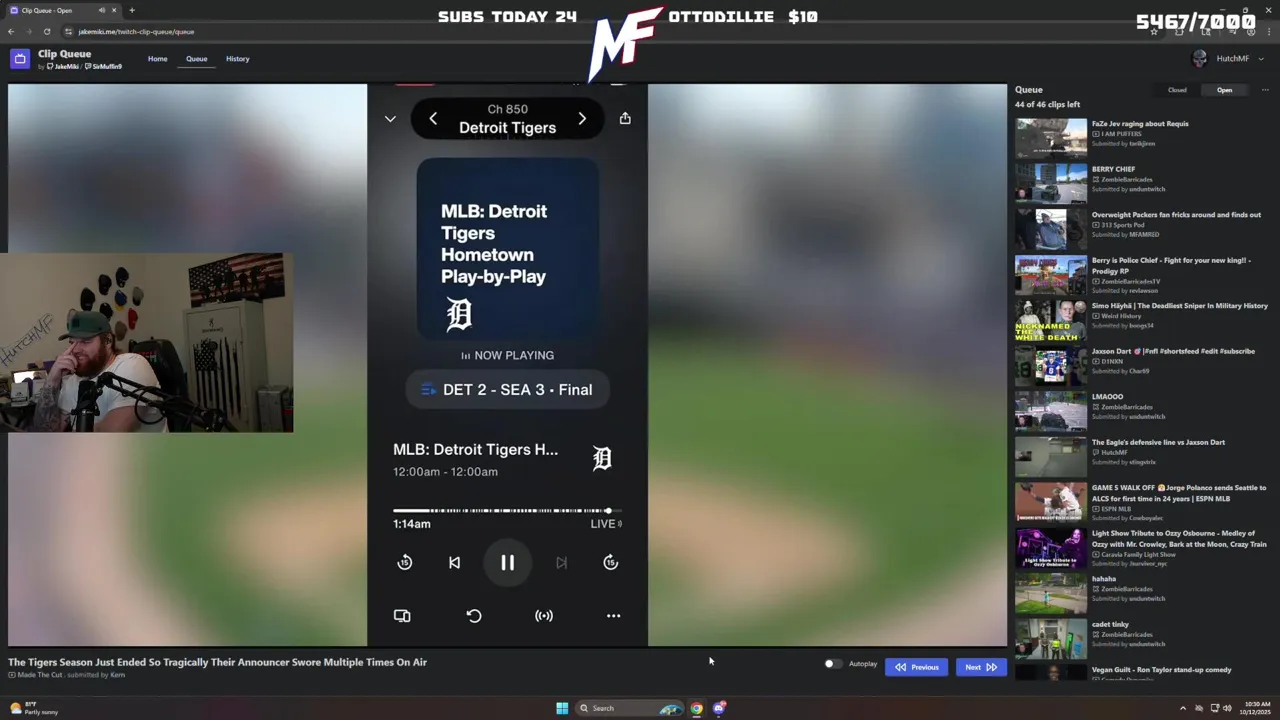The image size is (1280, 720).
Task: Jump to LIVE in the player
Action: (x=606, y=524)
